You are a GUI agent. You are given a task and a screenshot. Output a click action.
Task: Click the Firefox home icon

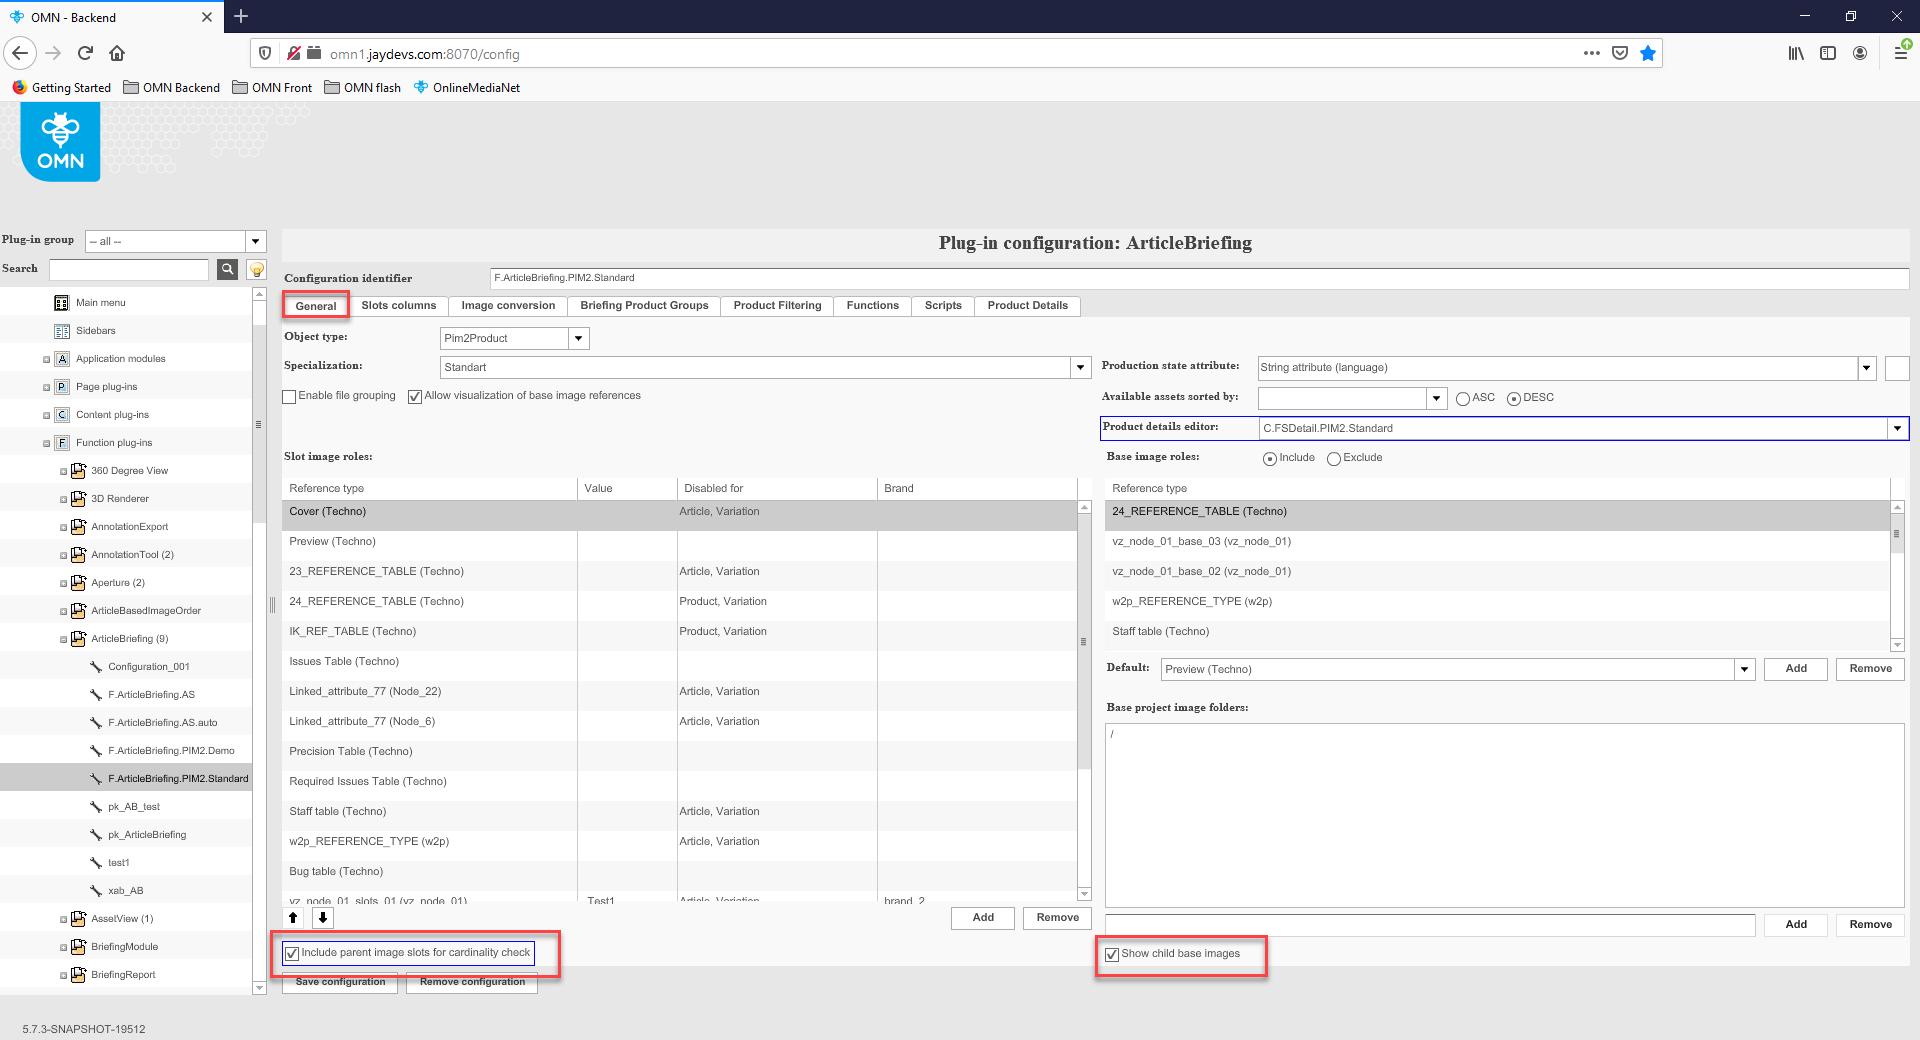click(117, 53)
